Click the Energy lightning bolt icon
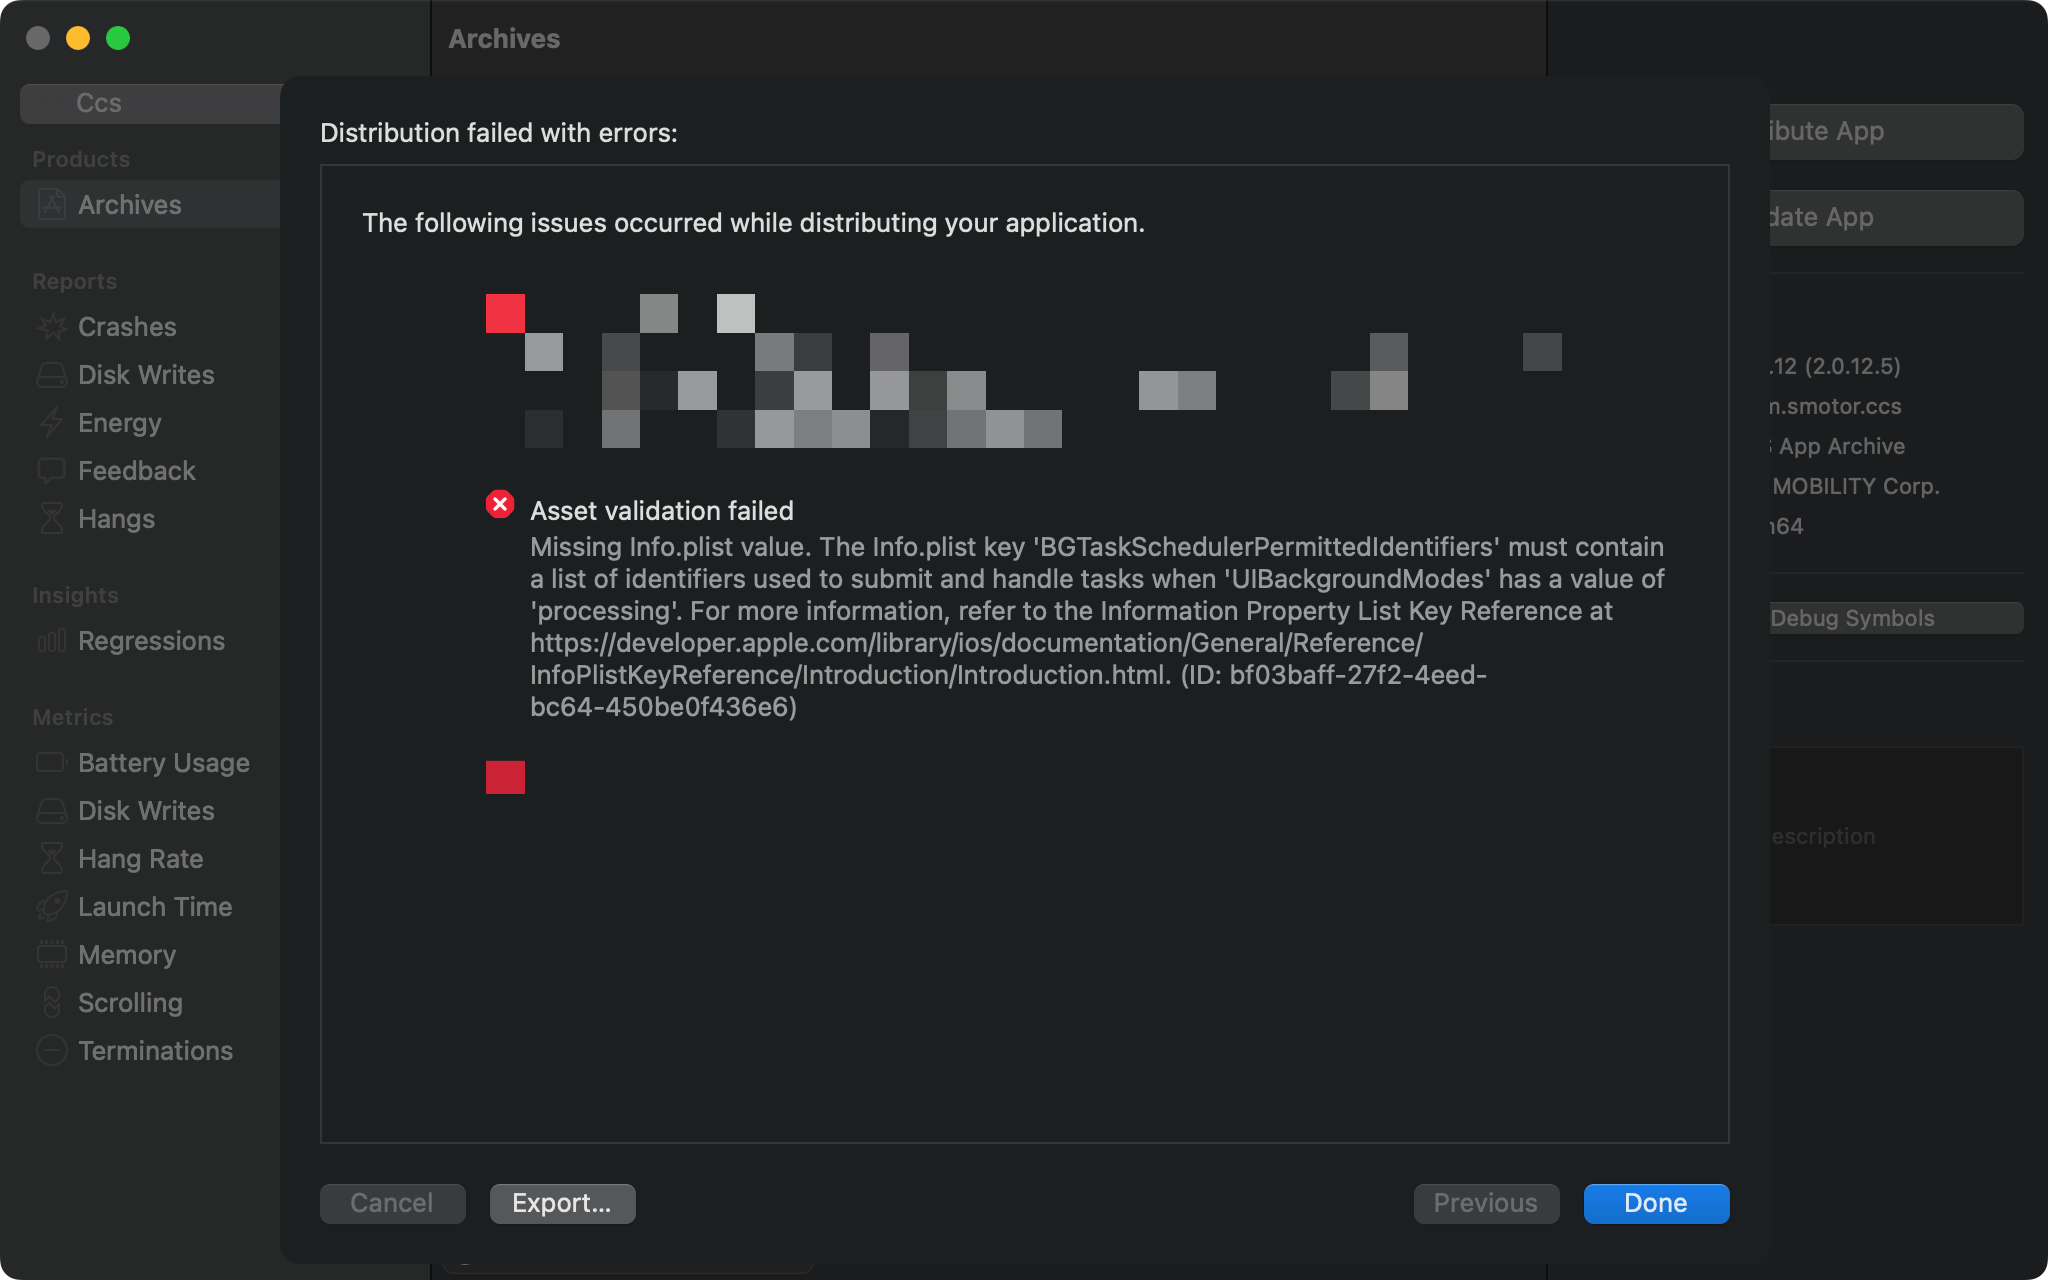 (x=51, y=423)
